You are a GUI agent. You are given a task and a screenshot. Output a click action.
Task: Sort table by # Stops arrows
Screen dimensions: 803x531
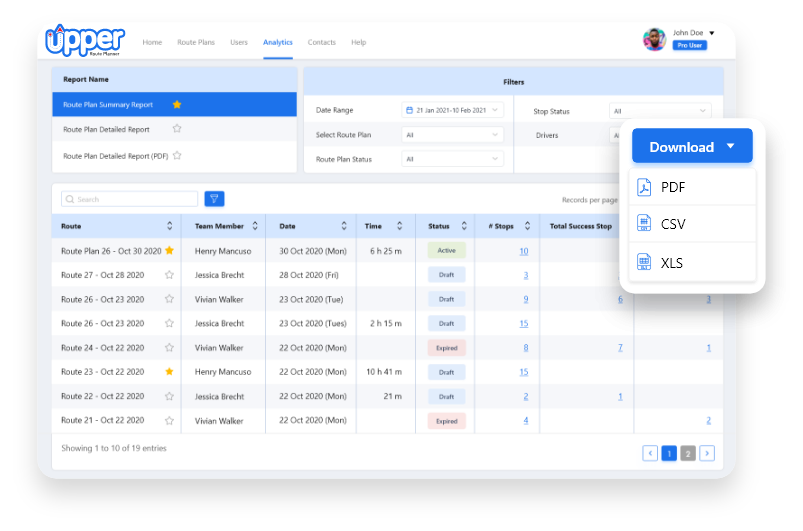[527, 226]
